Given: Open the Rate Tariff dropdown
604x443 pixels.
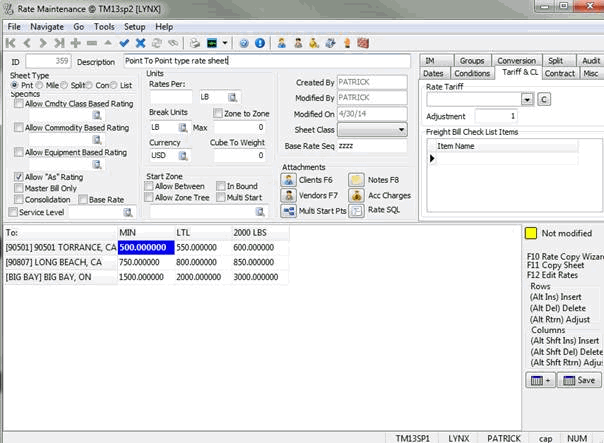Looking at the screenshot, I should coord(527,99).
